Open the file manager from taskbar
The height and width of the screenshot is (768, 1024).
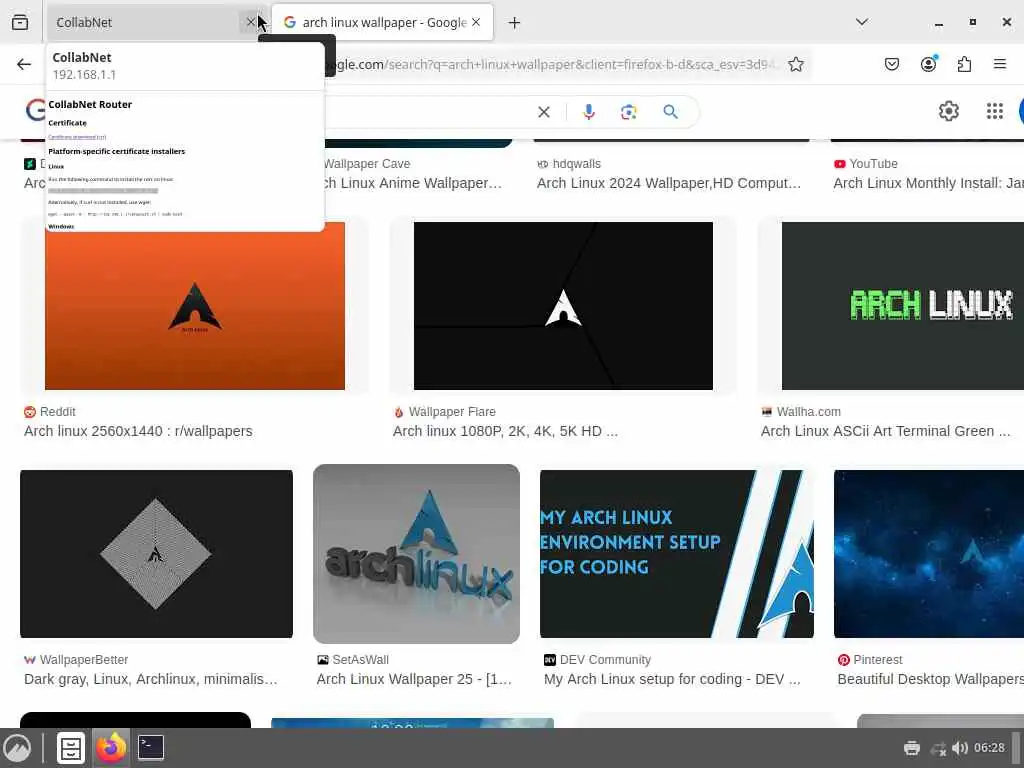(71, 748)
